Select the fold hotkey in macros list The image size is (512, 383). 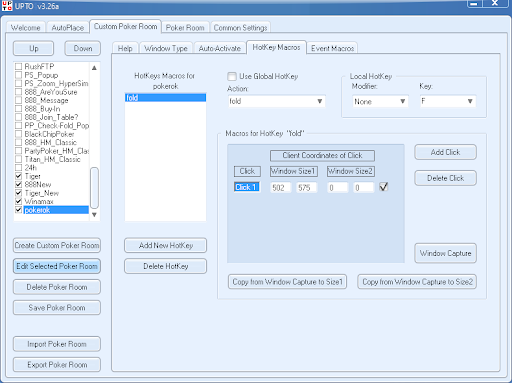(x=165, y=98)
